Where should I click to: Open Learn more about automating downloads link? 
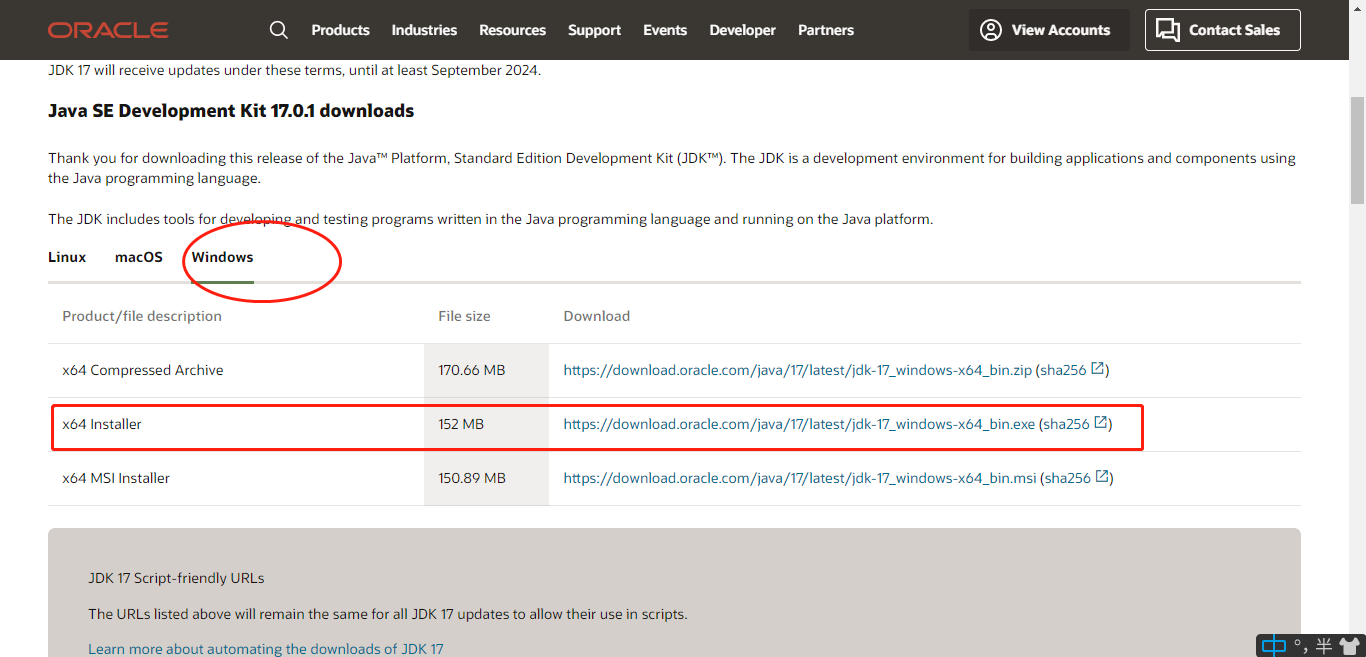(x=266, y=649)
